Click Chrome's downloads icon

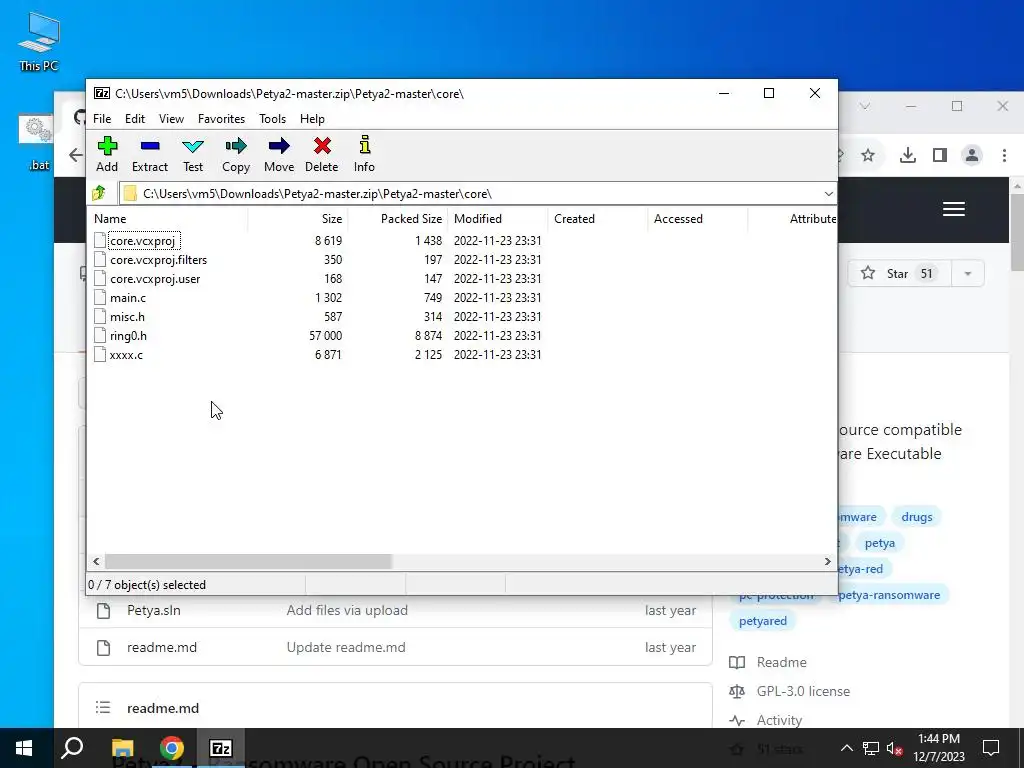pyautogui.click(x=907, y=155)
